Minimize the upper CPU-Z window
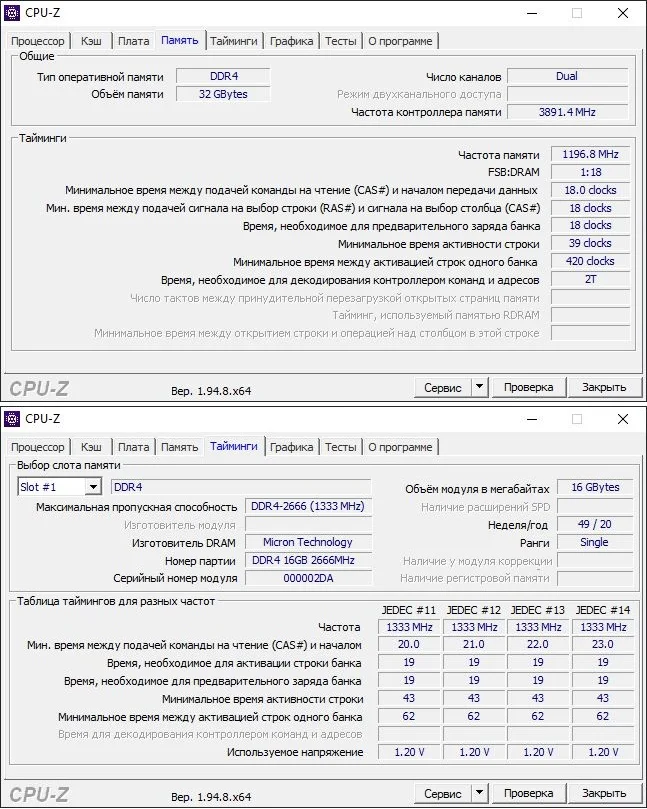The width and height of the screenshot is (647, 809). [531, 13]
